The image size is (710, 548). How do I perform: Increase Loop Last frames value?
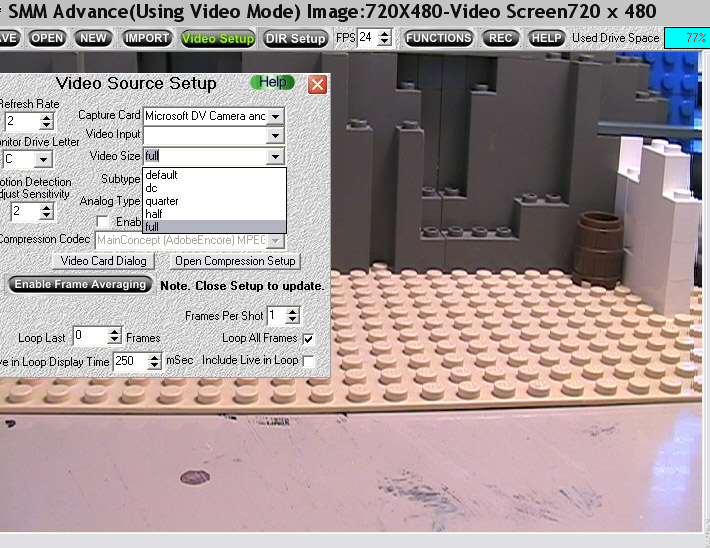pos(115,332)
